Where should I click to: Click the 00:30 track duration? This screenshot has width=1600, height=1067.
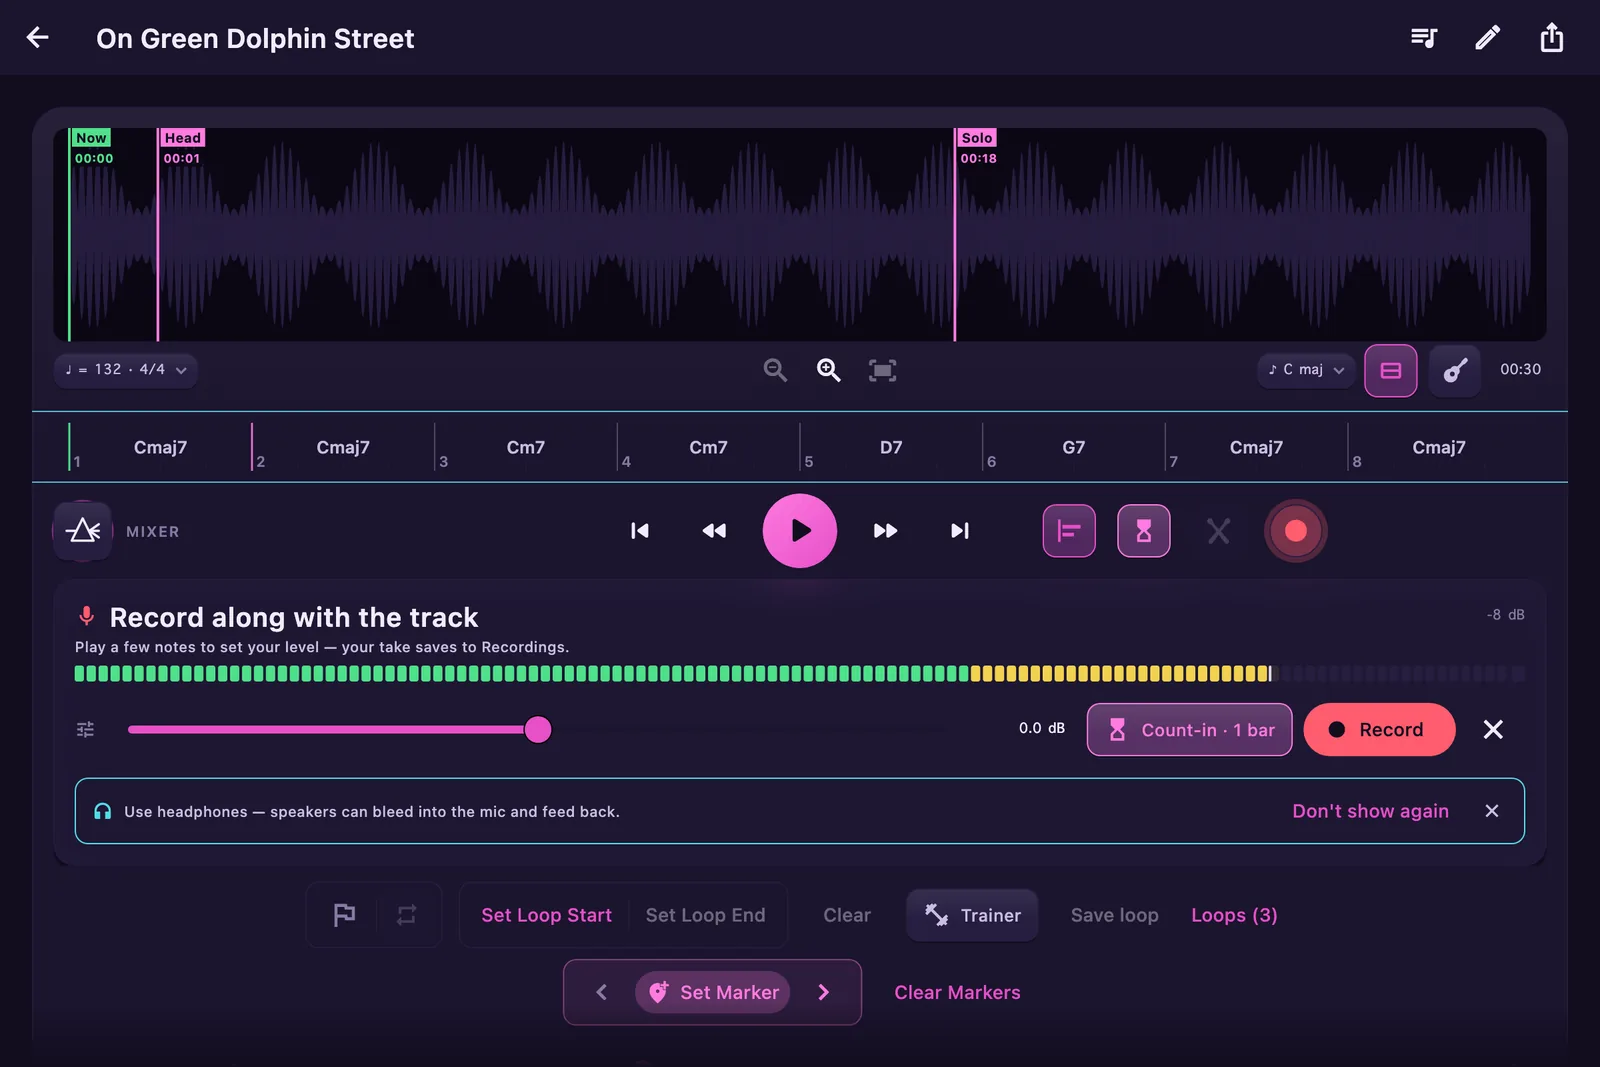(x=1520, y=369)
